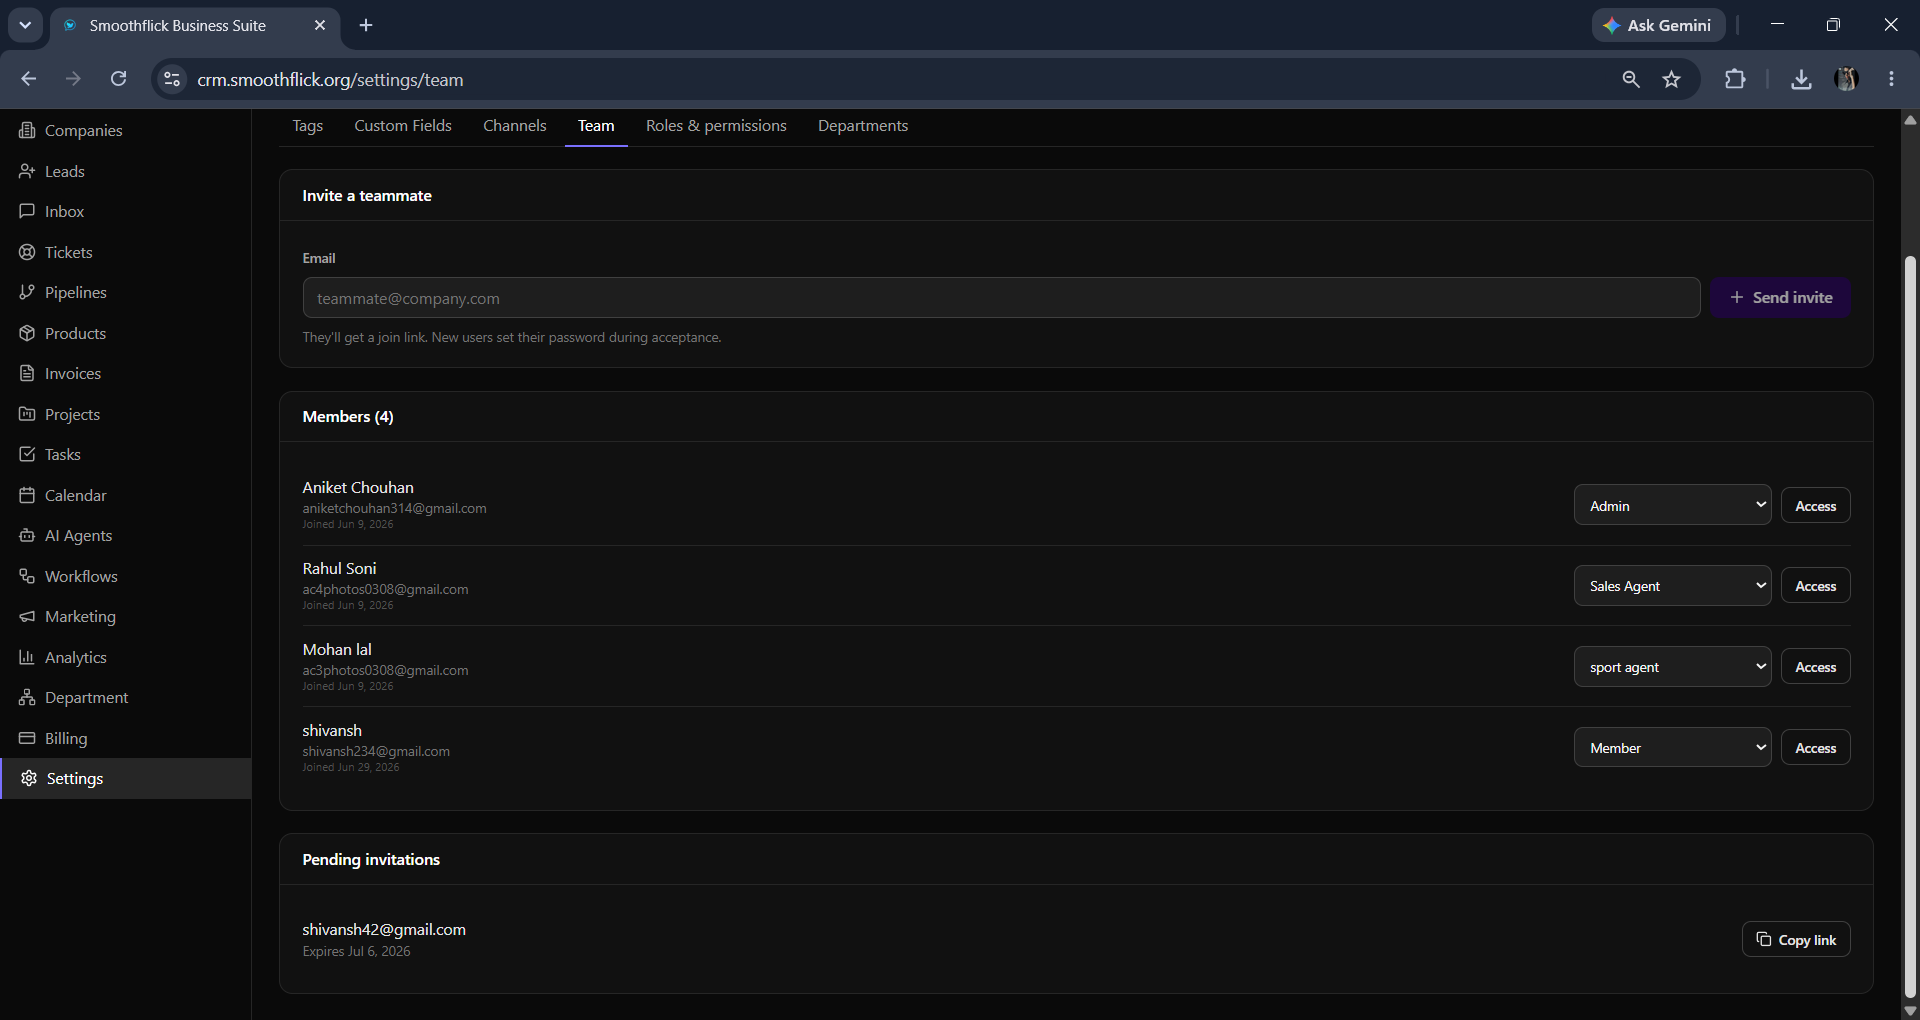Viewport: 1920px width, 1020px height.
Task: Click the Billing card icon
Action: (27, 738)
